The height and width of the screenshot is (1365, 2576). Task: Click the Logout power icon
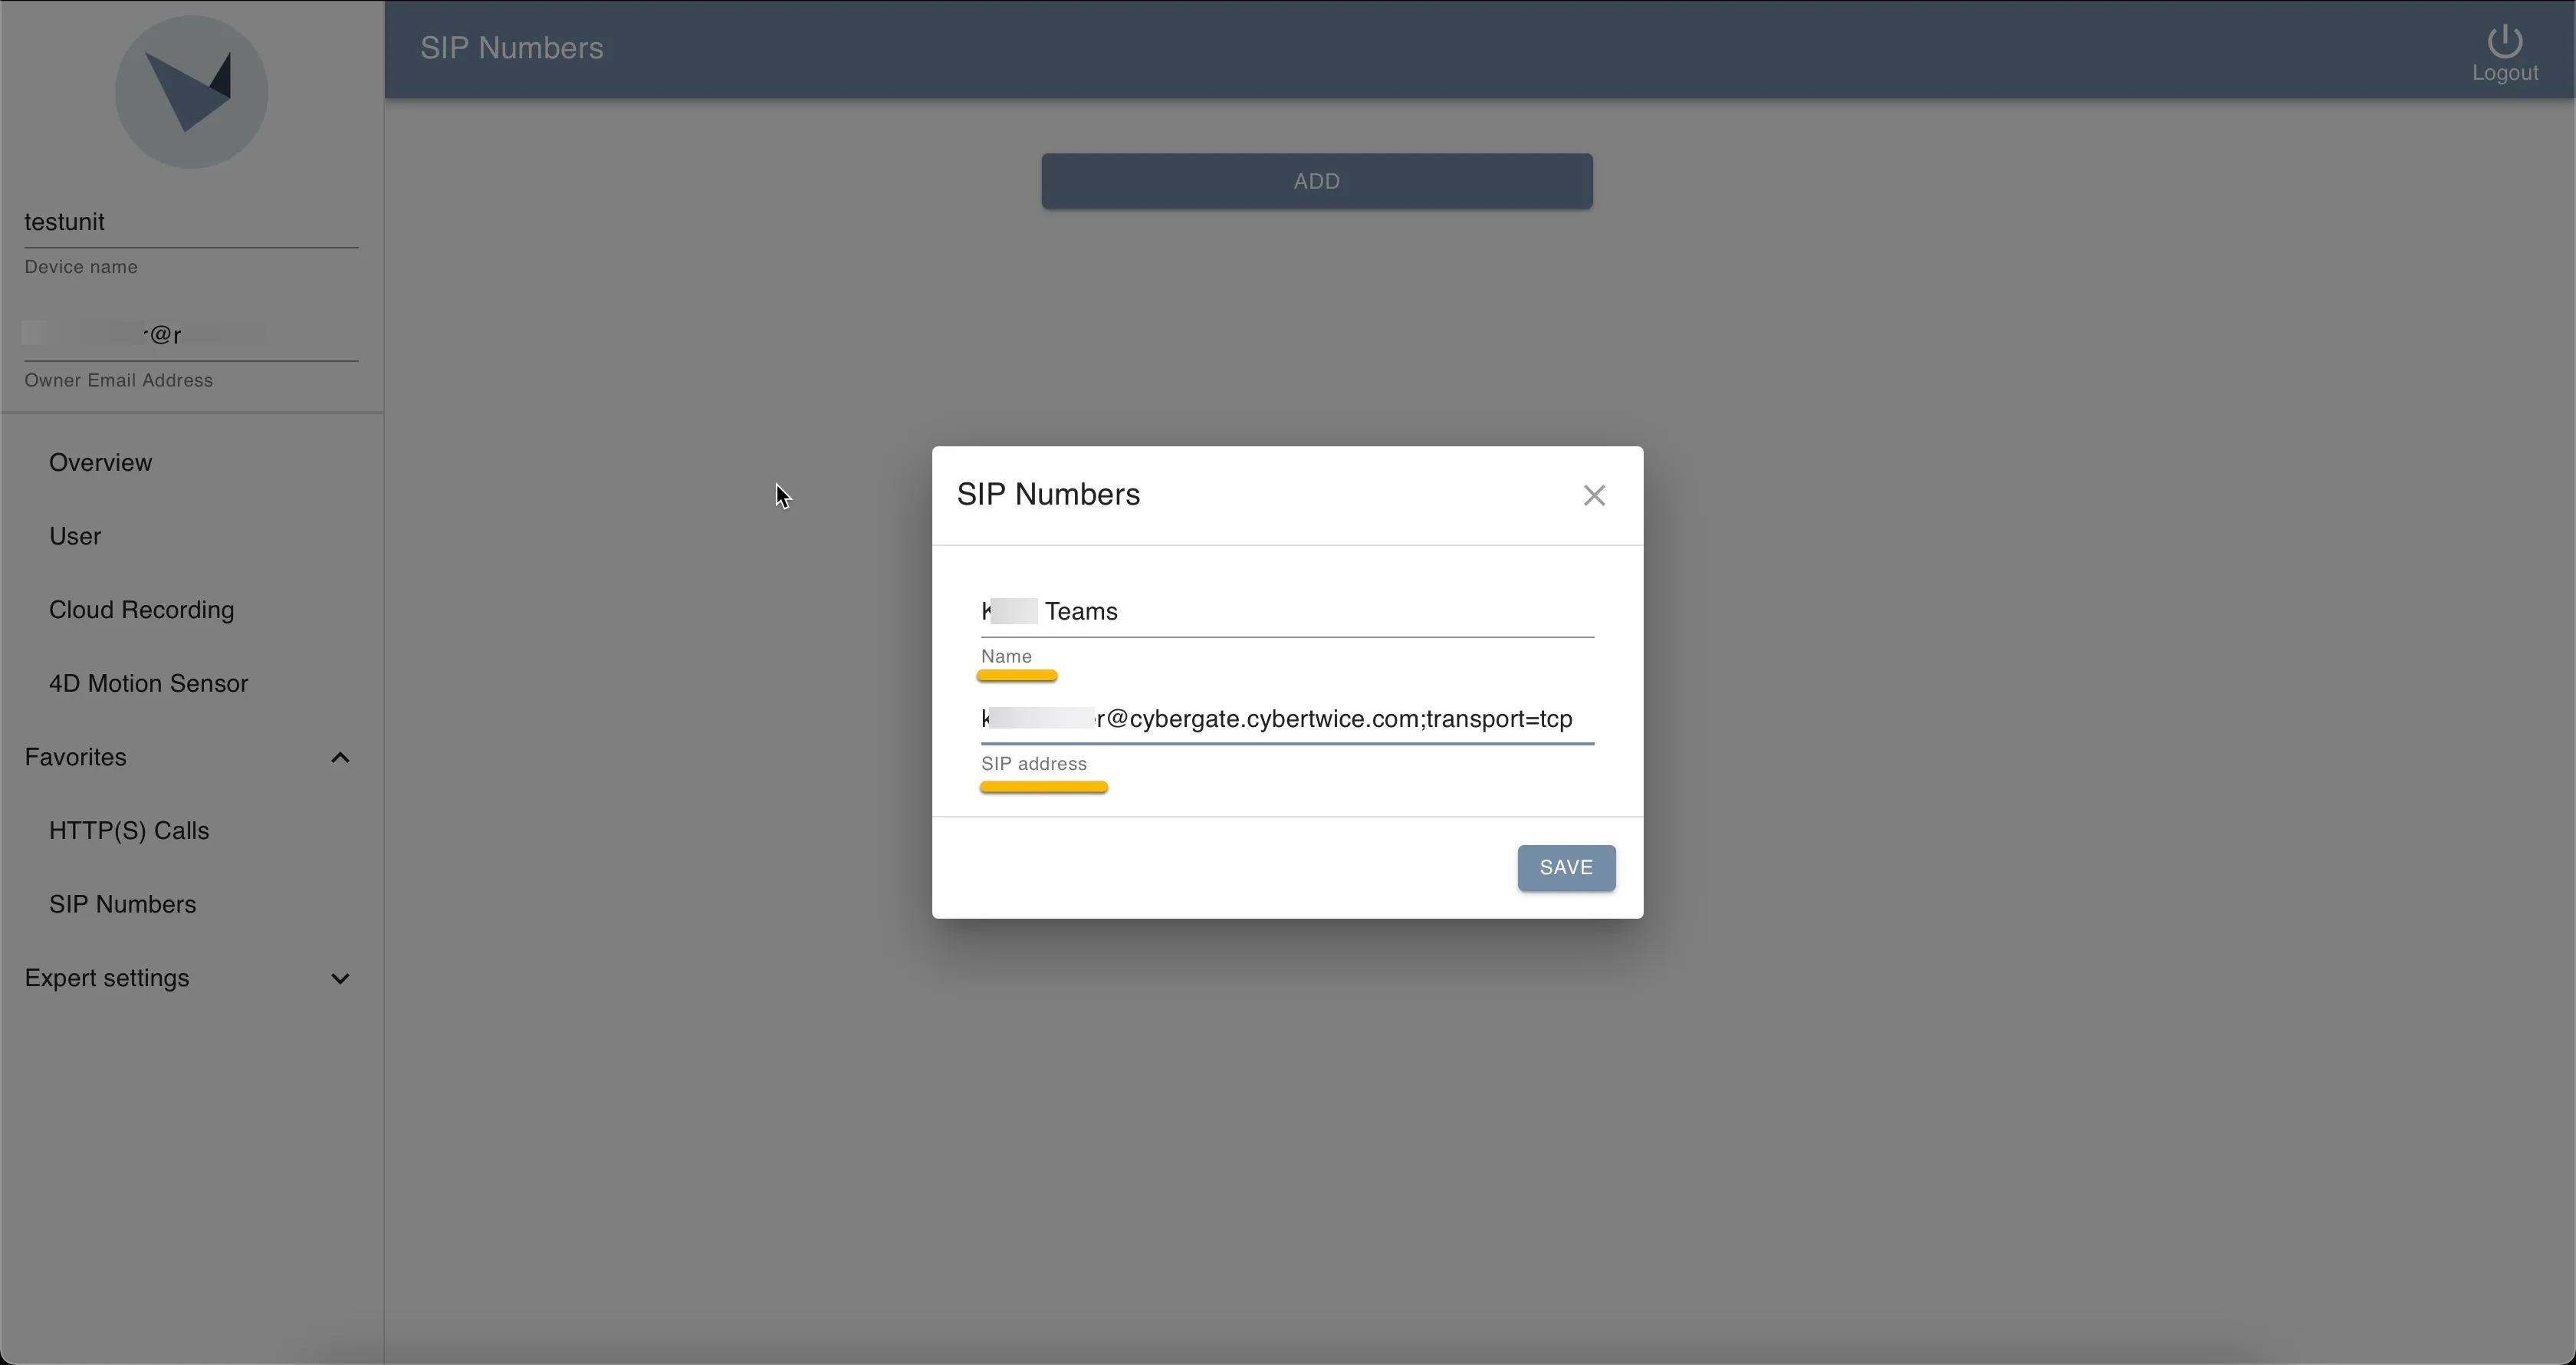tap(2504, 41)
